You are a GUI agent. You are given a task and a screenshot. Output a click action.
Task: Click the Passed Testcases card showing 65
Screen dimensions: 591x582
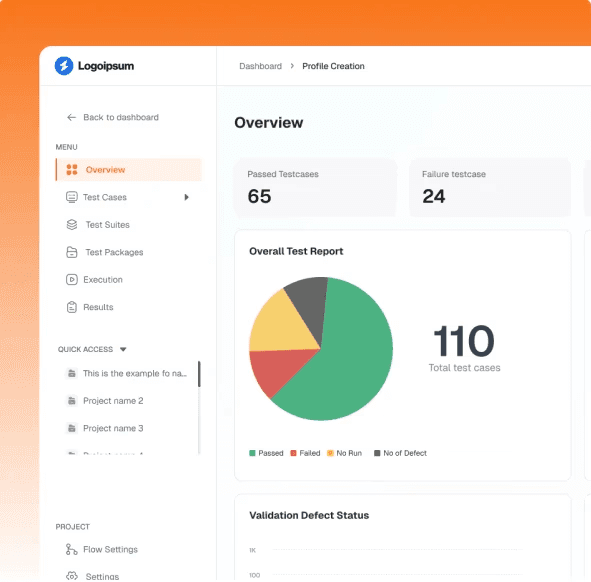tap(315, 187)
